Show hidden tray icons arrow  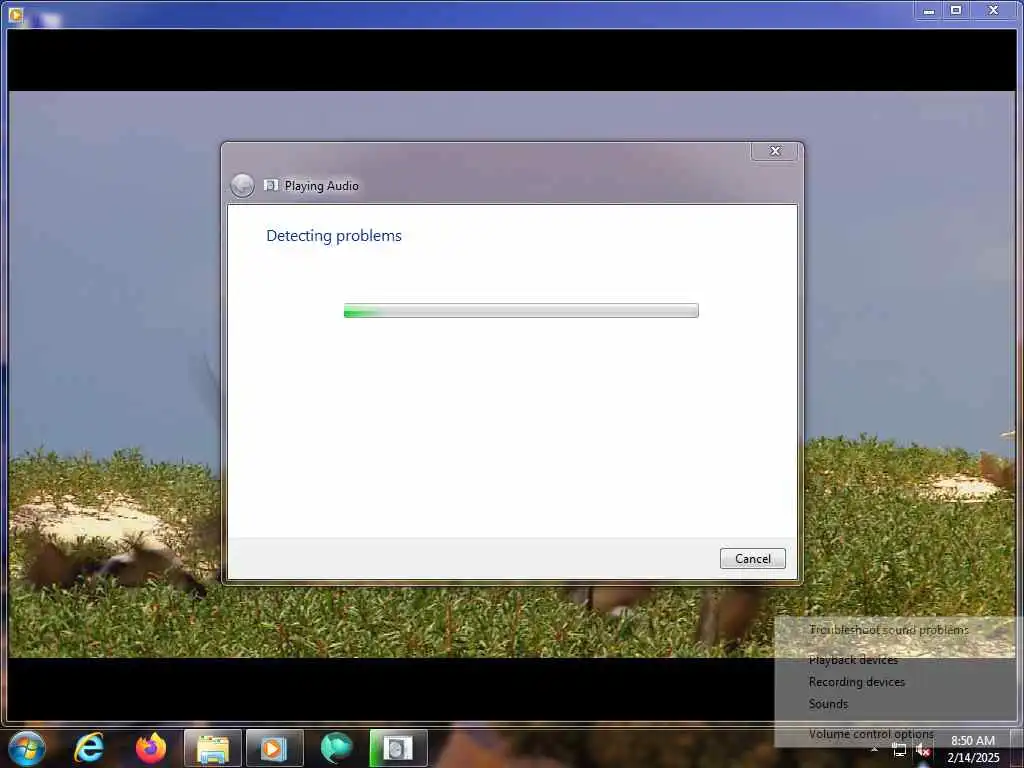pyautogui.click(x=874, y=750)
